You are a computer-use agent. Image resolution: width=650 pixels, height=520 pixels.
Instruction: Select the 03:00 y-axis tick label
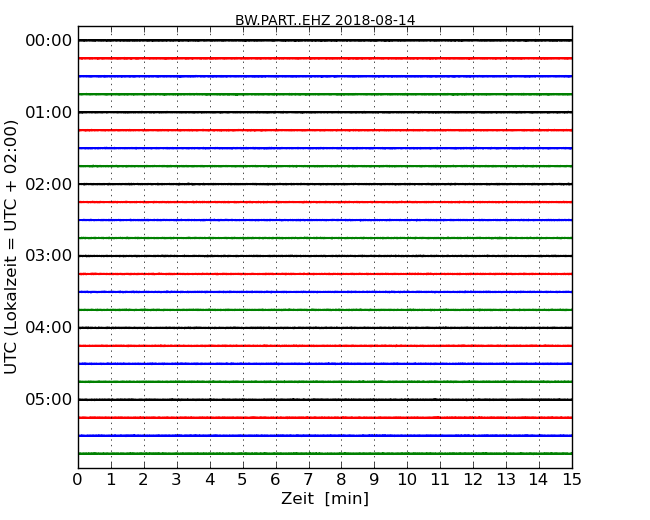[49, 256]
